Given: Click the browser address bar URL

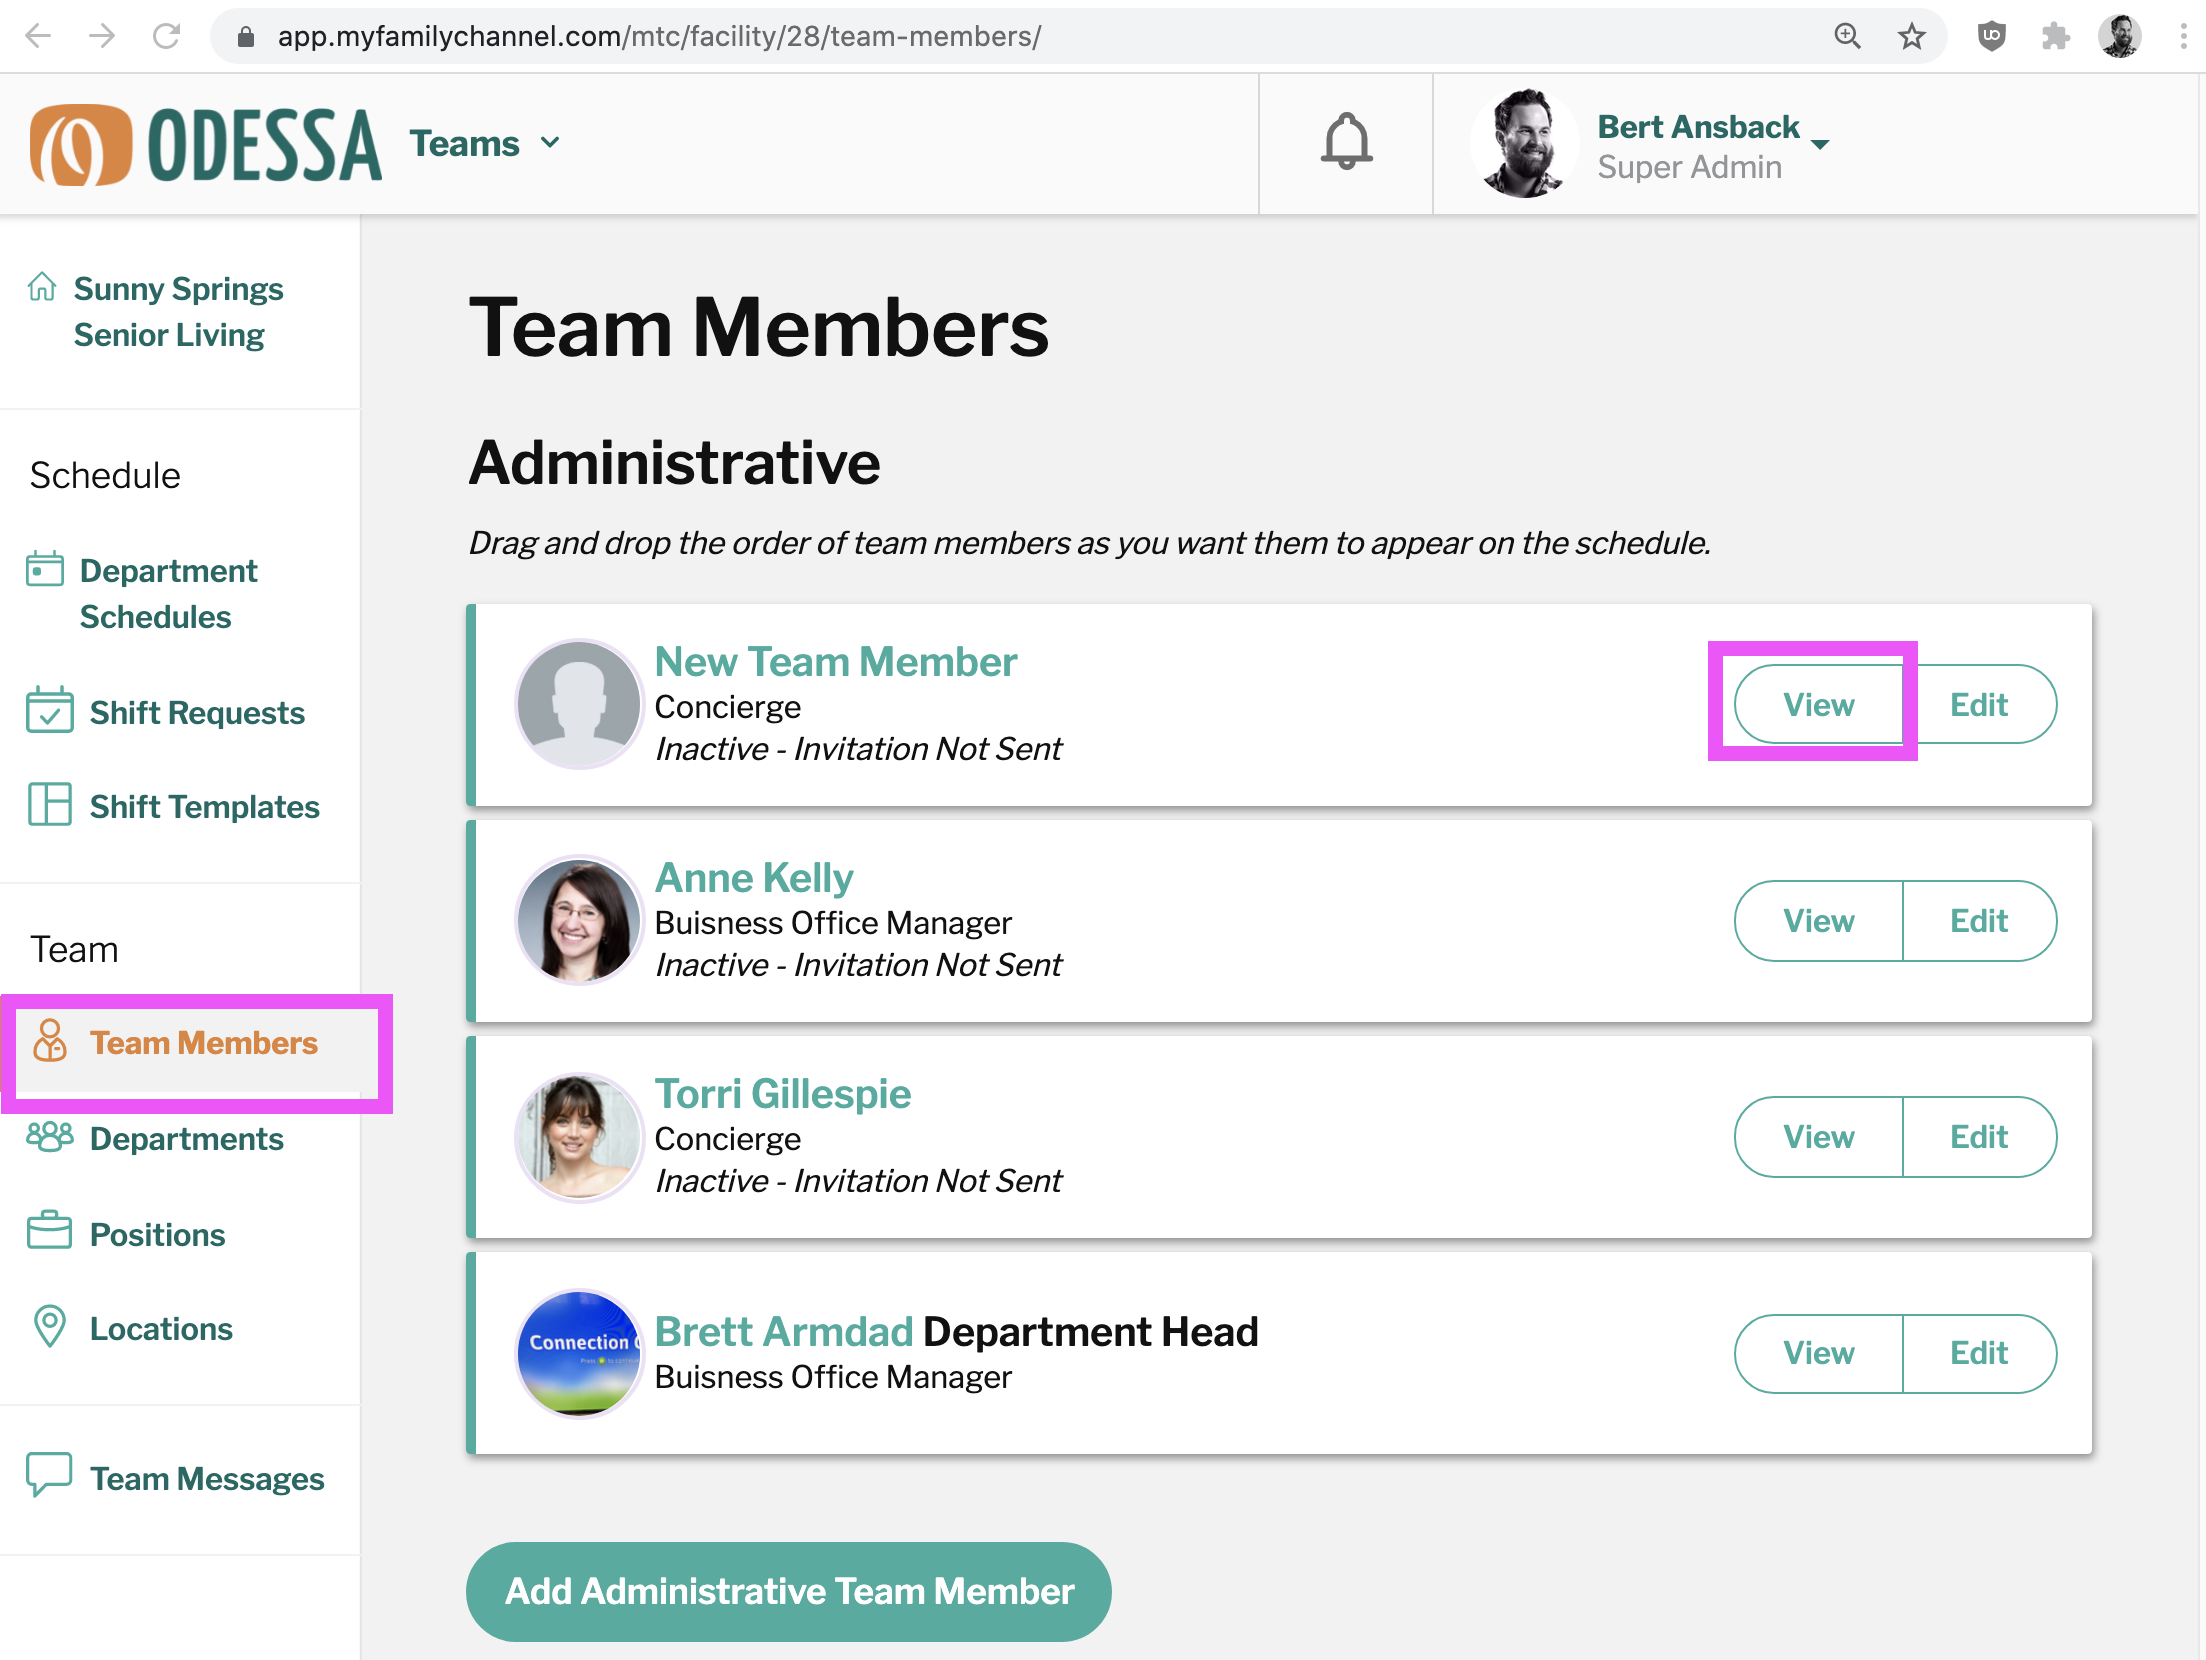Looking at the screenshot, I should 658,37.
